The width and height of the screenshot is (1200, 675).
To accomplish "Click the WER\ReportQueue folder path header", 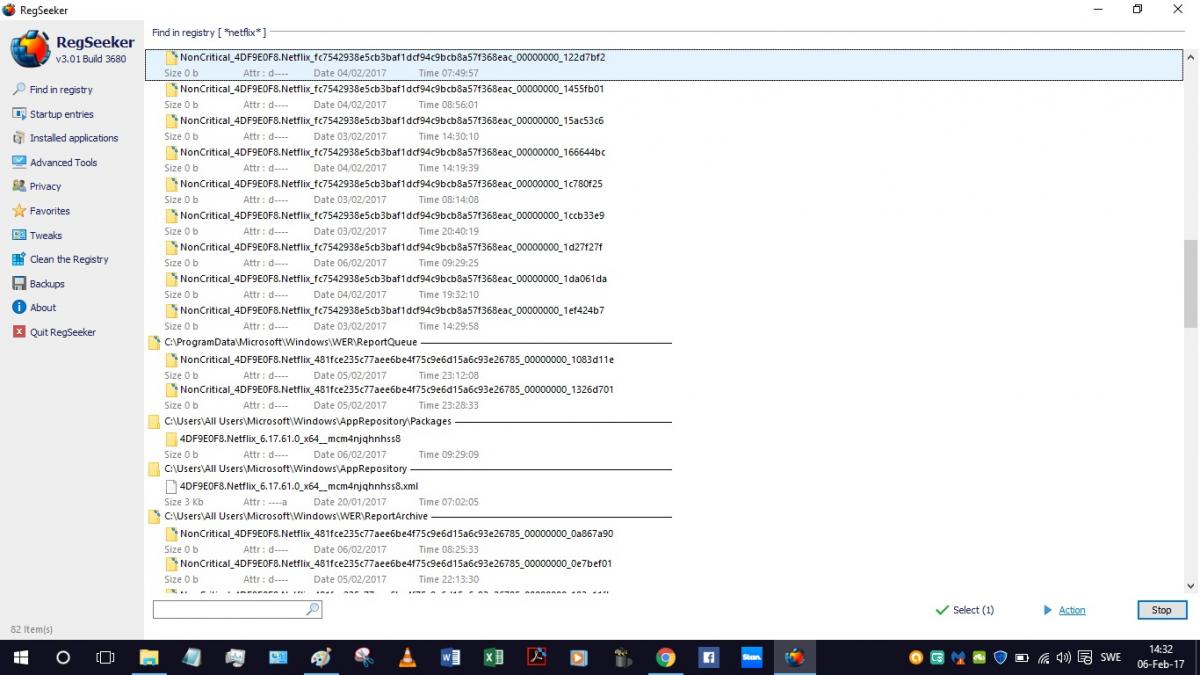I will pyautogui.click(x=291, y=342).
